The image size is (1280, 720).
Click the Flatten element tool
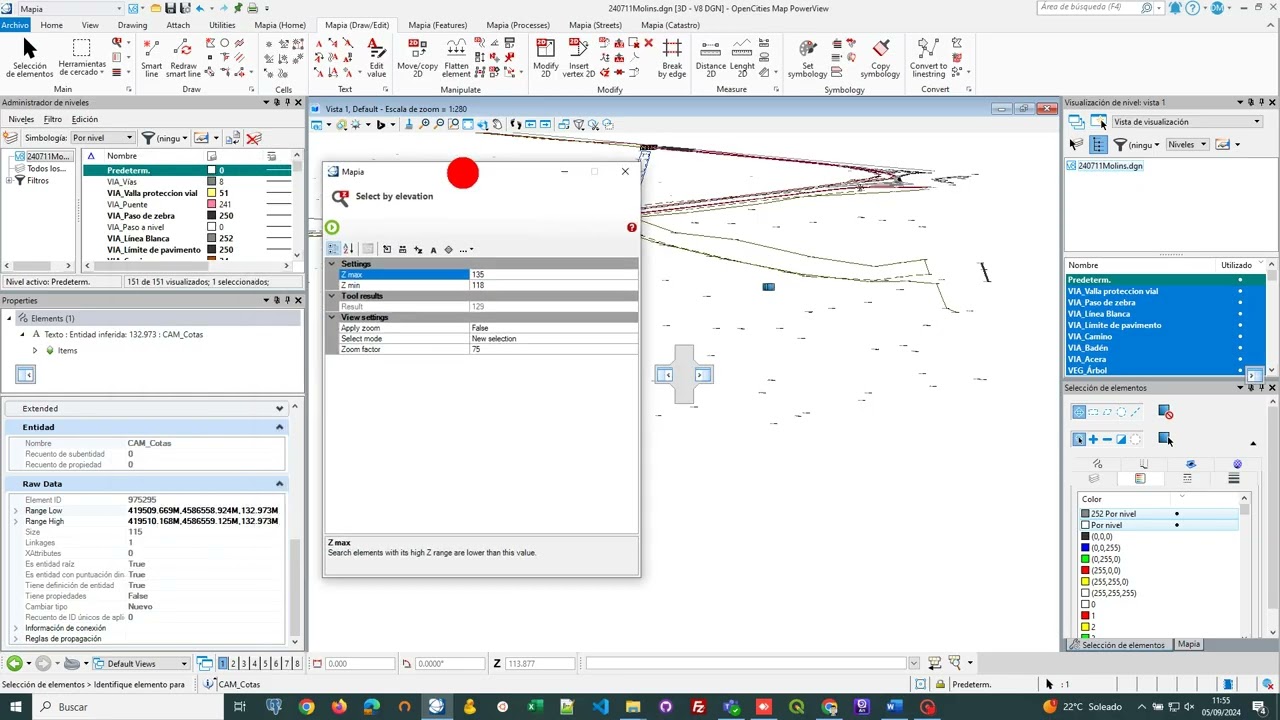pyautogui.click(x=456, y=58)
